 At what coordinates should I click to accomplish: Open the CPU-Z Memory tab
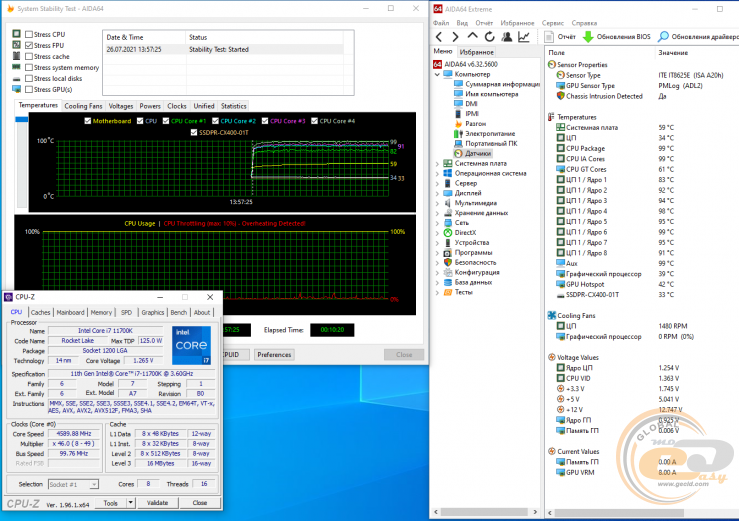click(x=101, y=312)
